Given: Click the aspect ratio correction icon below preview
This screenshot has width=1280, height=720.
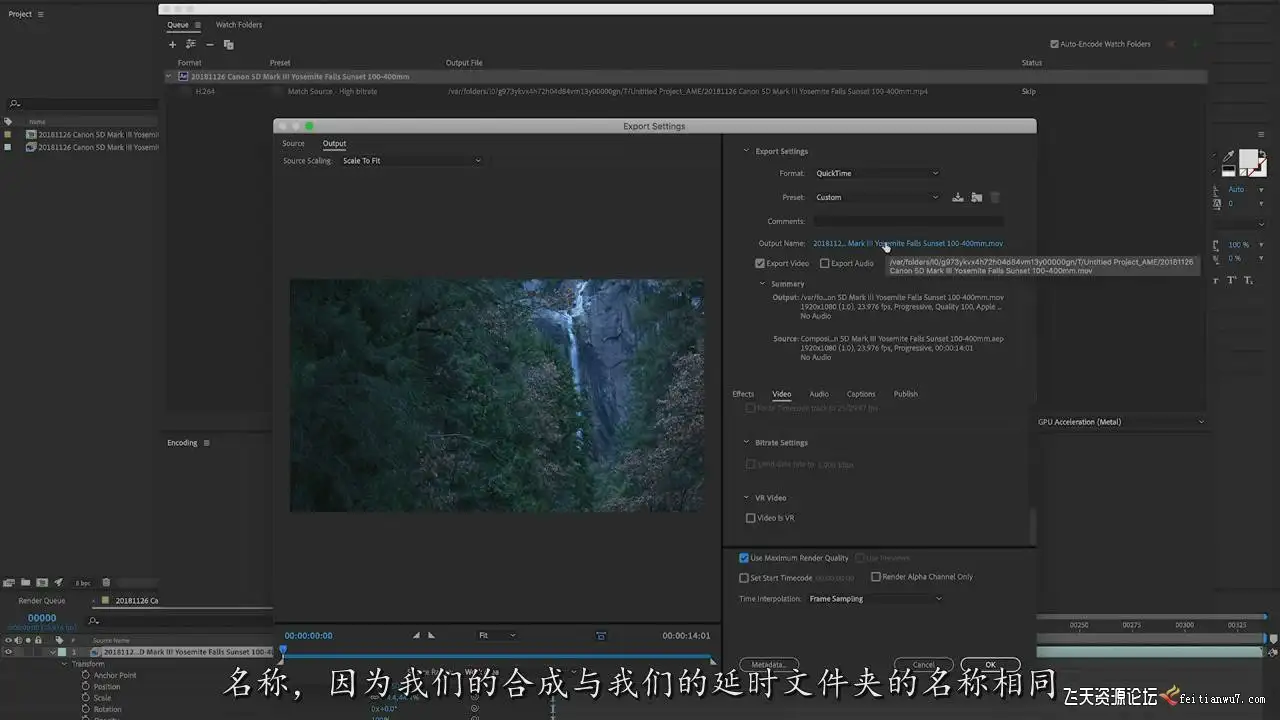Looking at the screenshot, I should coord(601,635).
